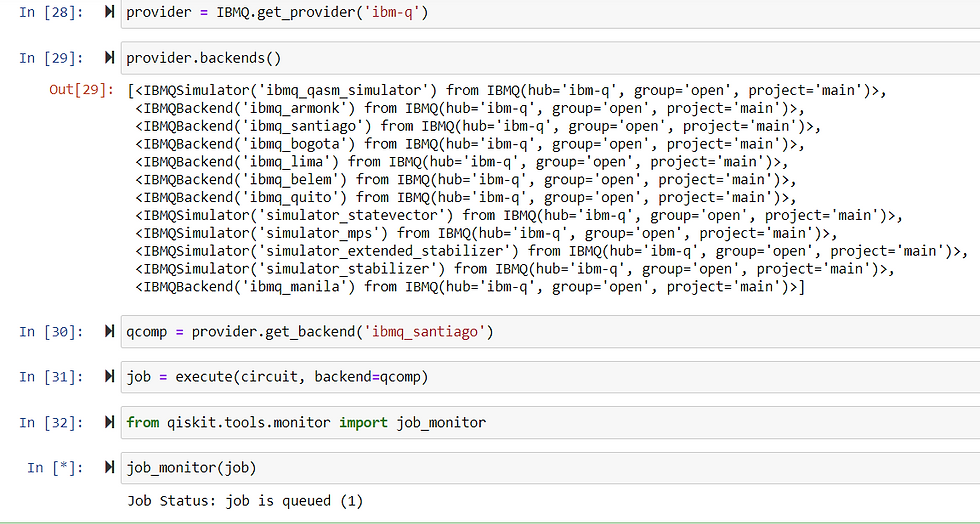Click the 'simulator_statevector' output line

coord(519,215)
